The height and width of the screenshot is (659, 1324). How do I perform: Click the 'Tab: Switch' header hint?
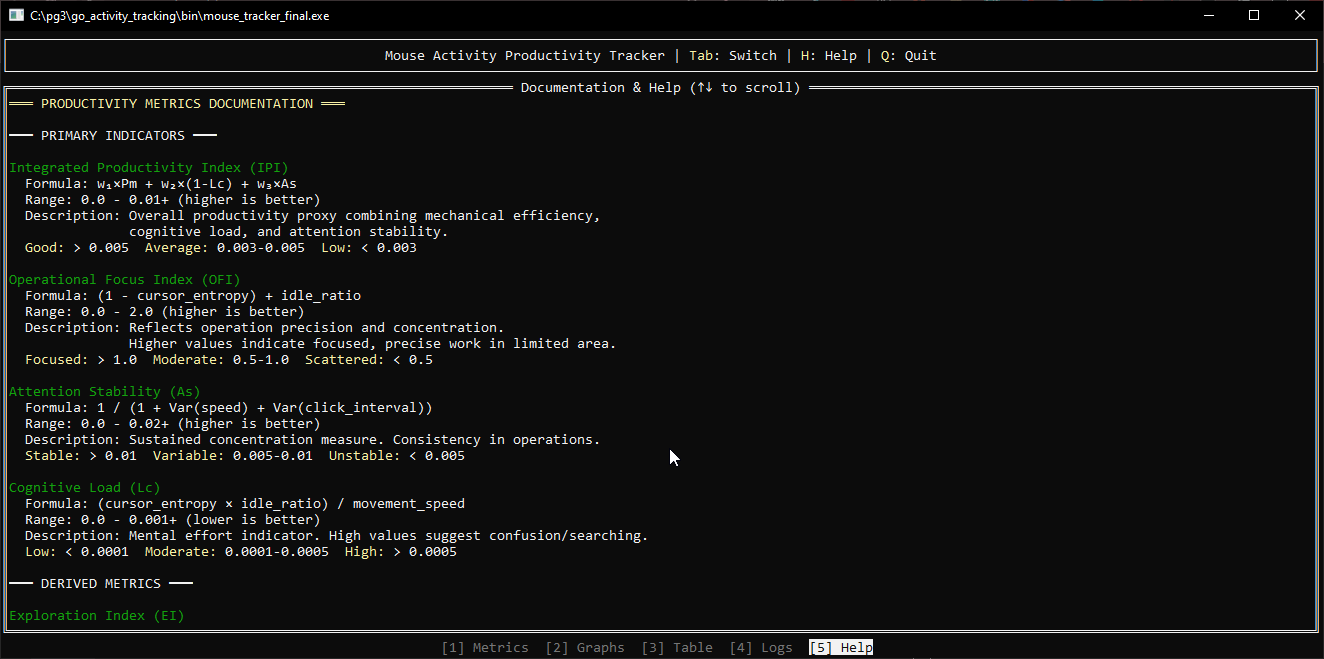(x=733, y=56)
